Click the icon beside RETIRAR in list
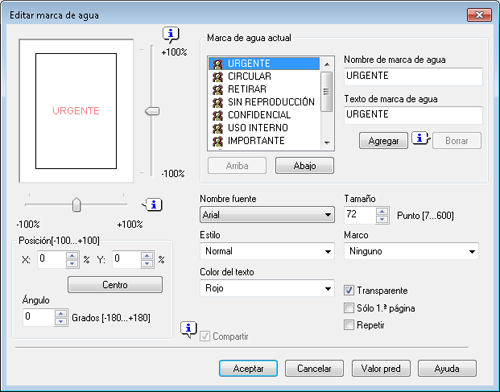Screen dimensions: 500x392 point(217,89)
